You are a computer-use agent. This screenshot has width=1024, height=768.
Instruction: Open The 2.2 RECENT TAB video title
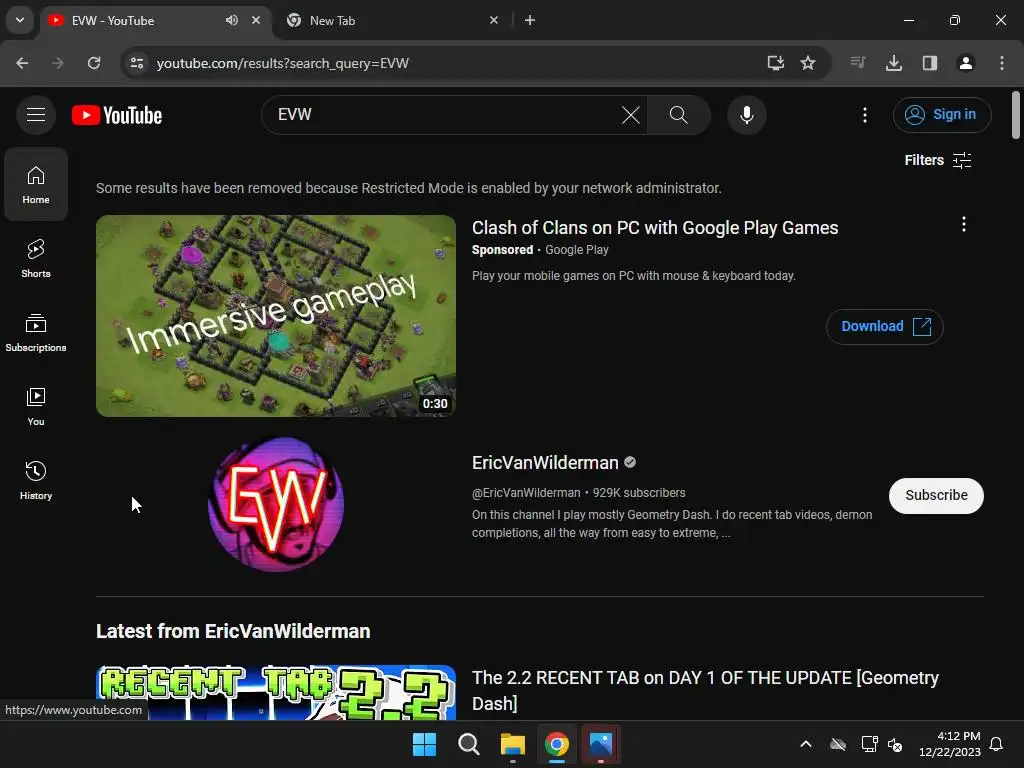click(x=705, y=690)
